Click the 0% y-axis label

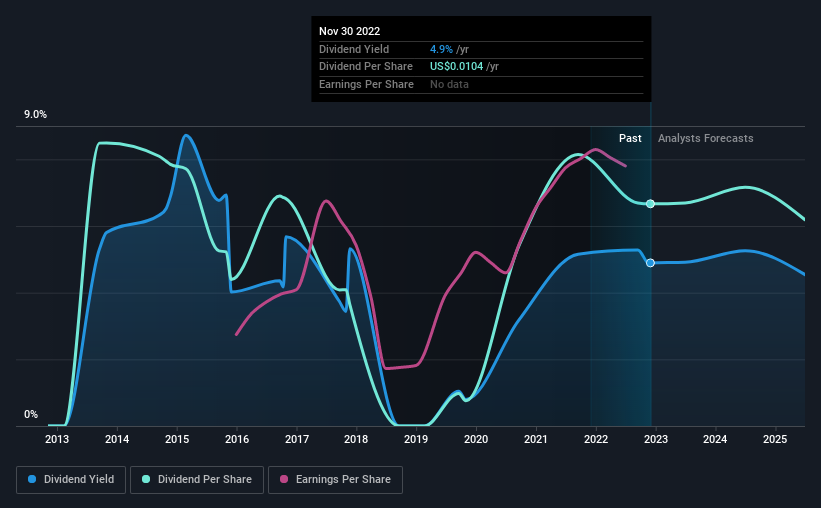tap(31, 414)
